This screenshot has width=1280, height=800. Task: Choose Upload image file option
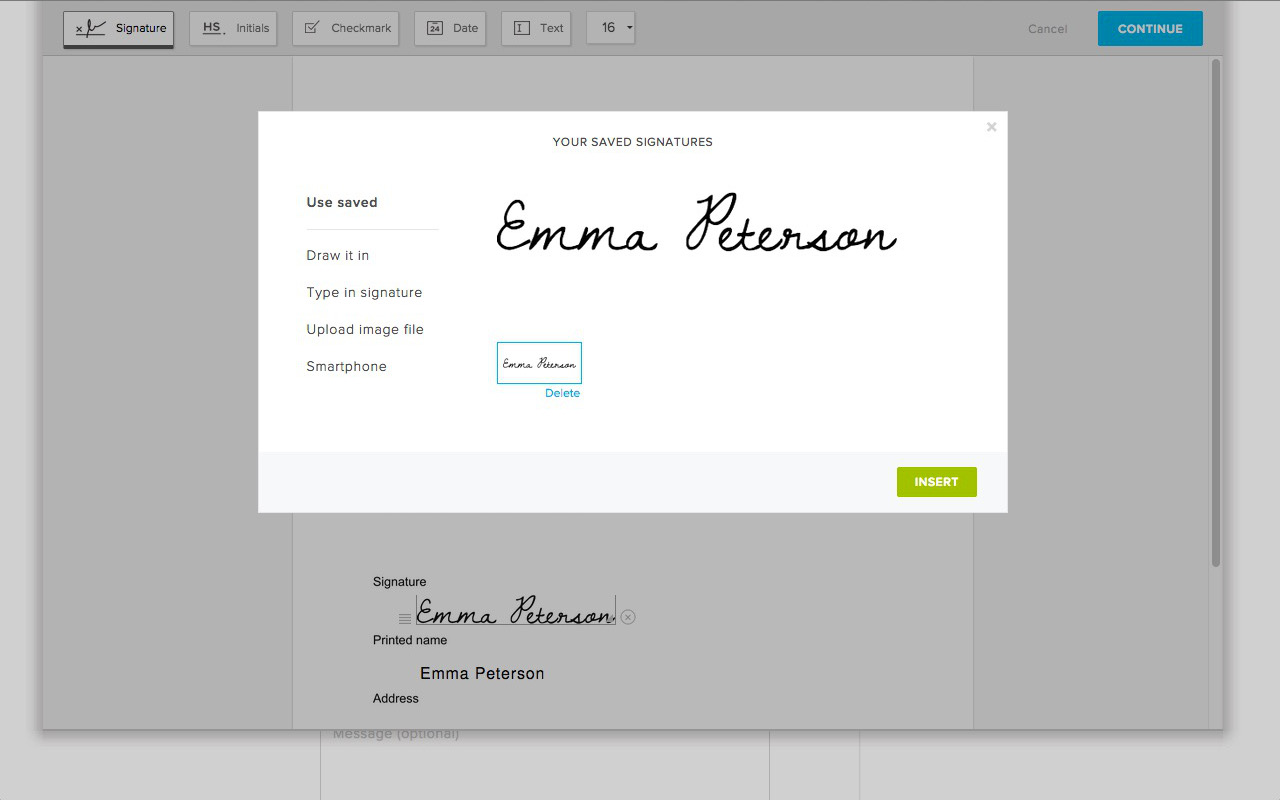tap(365, 329)
